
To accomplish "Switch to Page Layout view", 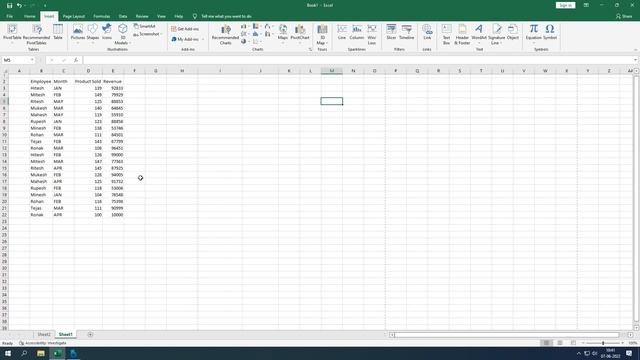I will [560, 343].
